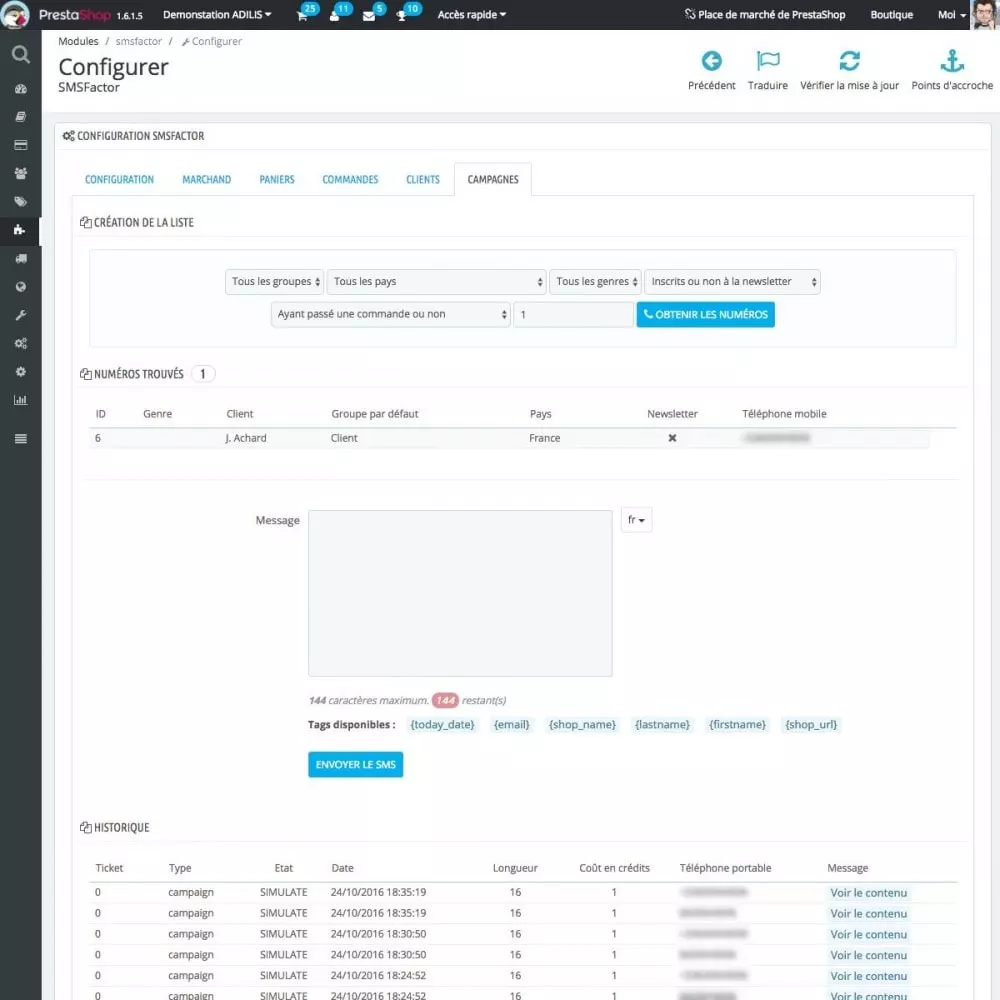
Task: Open Preferences via the sidebar wrench icon
Action: 20,315
